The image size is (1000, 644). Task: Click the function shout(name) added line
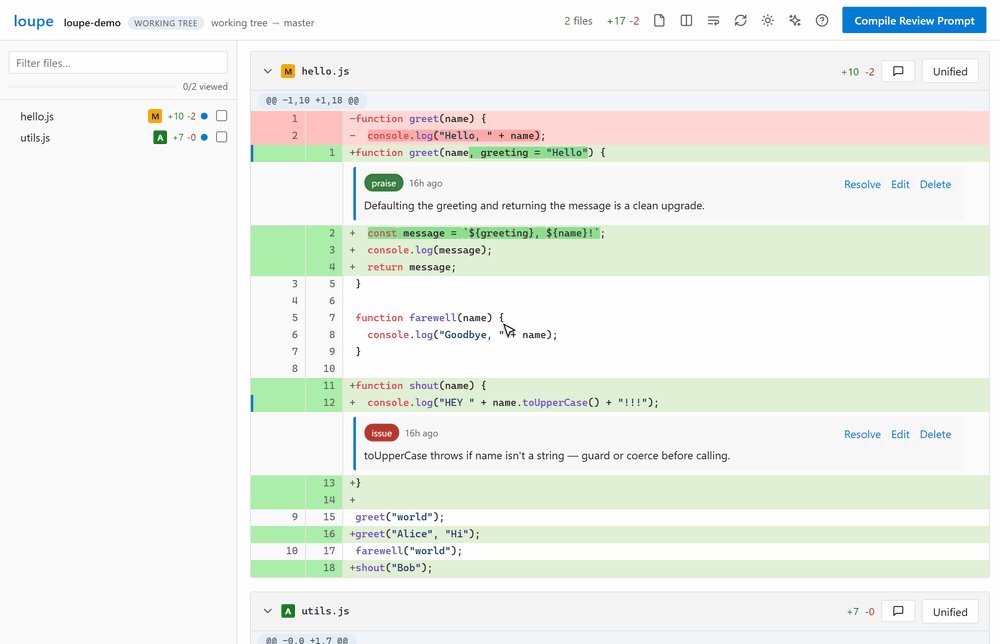tap(620, 385)
